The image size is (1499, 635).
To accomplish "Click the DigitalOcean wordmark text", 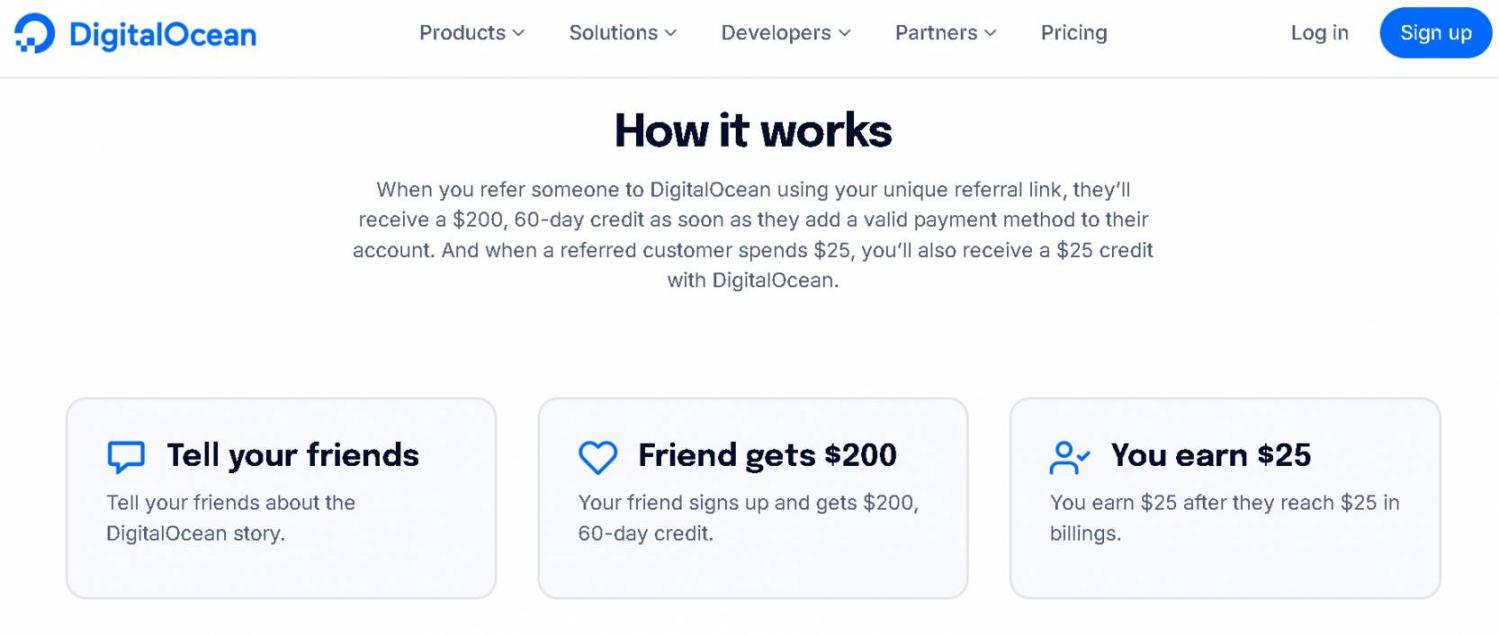I will (163, 35).
